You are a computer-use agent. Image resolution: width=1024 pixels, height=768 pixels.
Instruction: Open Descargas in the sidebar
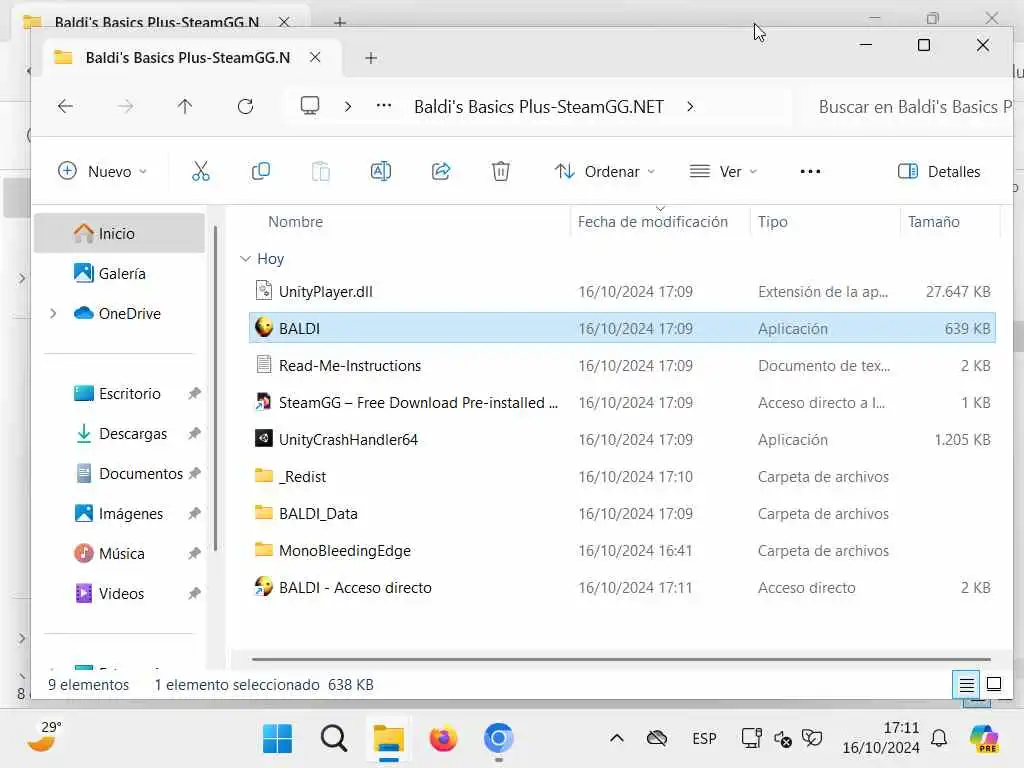120,433
